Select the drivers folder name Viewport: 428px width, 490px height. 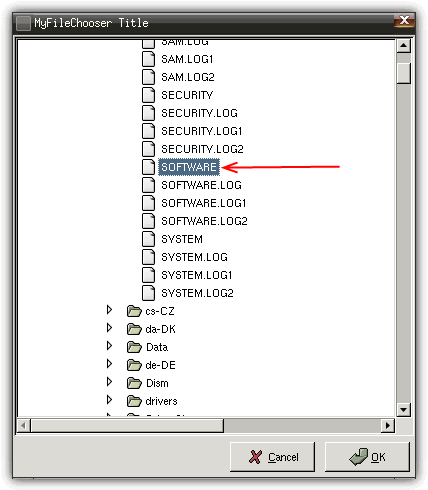point(161,401)
